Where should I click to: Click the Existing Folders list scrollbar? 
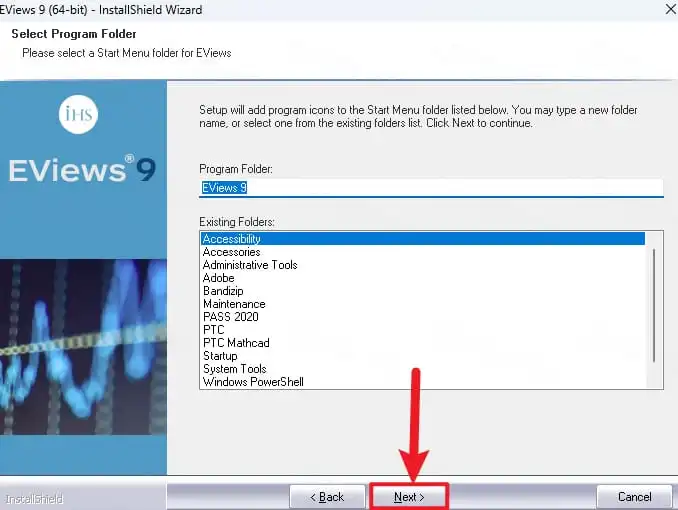[x=654, y=305]
